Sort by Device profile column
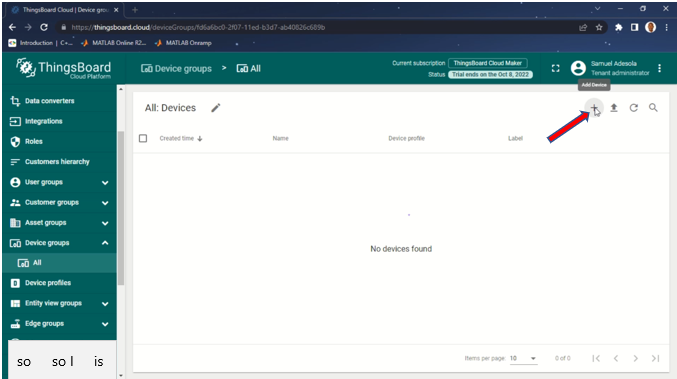Screen dimensions: 677x379 [406, 138]
